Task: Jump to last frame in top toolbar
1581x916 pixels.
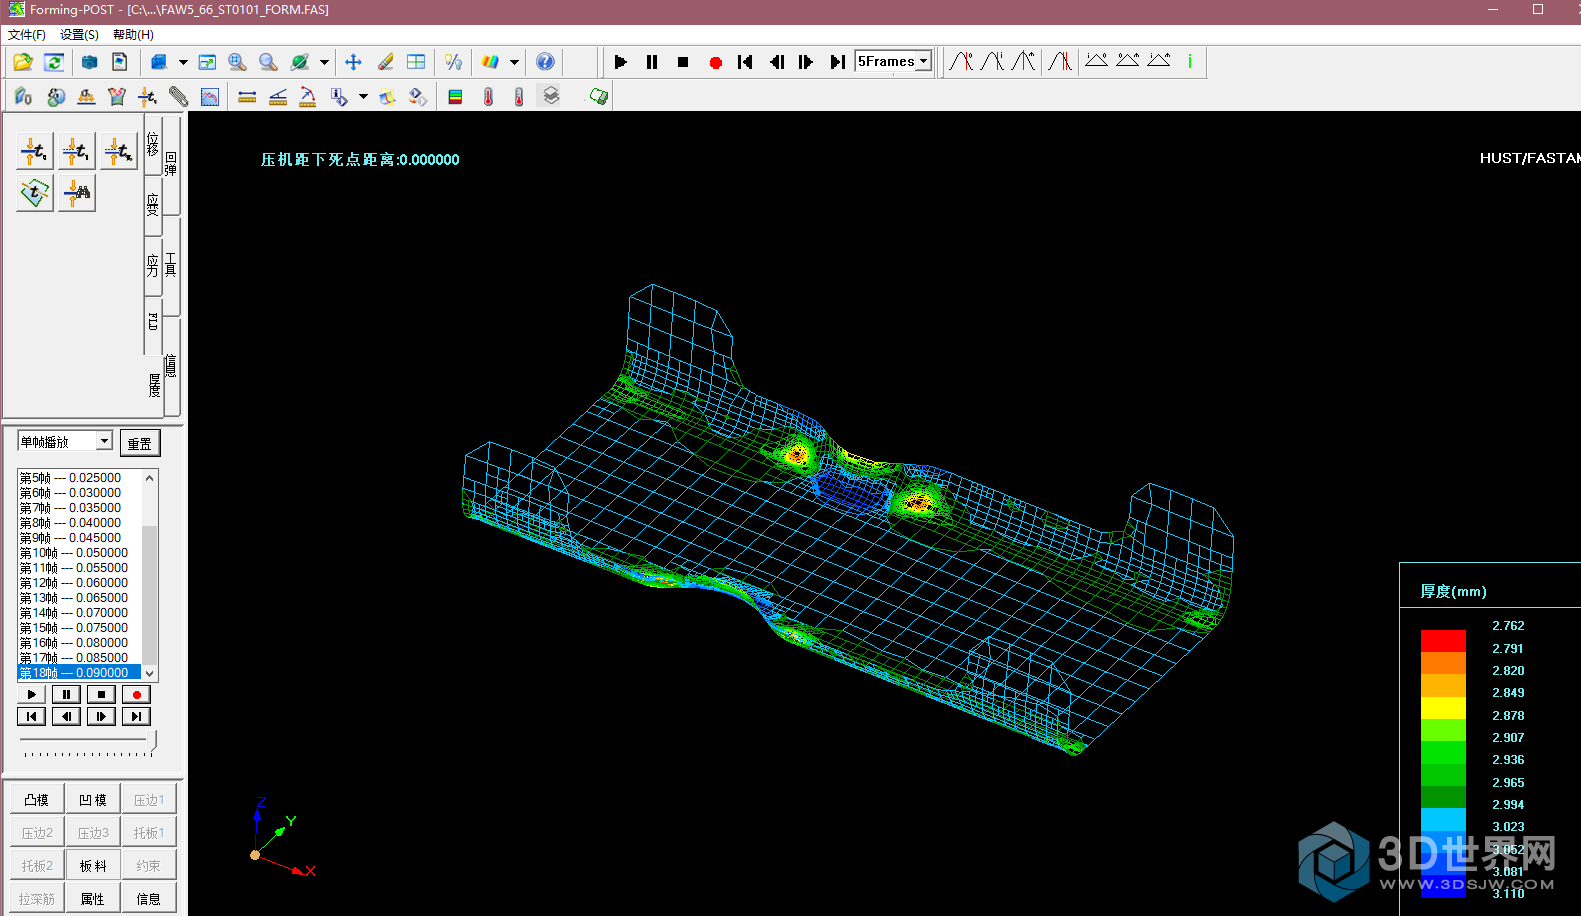Action: [837, 62]
